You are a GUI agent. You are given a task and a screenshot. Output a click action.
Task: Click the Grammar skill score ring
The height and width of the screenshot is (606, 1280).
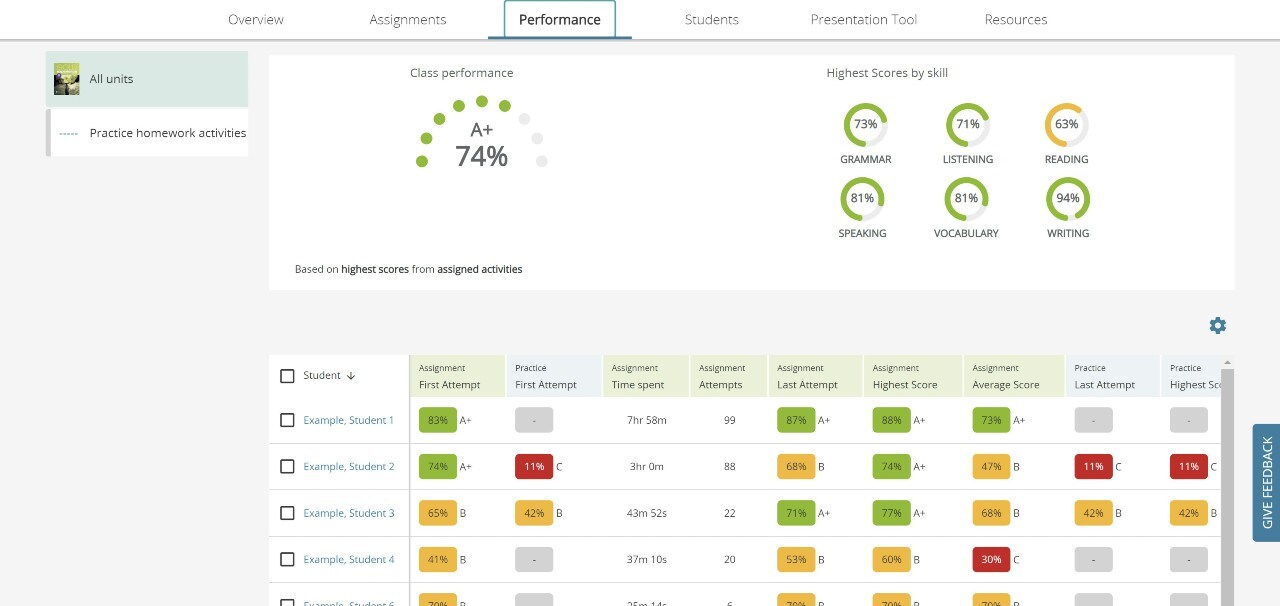pyautogui.click(x=865, y=125)
